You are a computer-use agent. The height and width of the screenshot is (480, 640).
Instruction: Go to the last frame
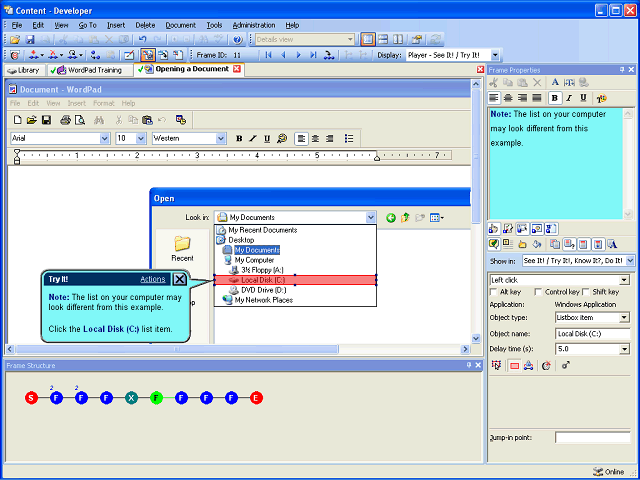[313, 55]
